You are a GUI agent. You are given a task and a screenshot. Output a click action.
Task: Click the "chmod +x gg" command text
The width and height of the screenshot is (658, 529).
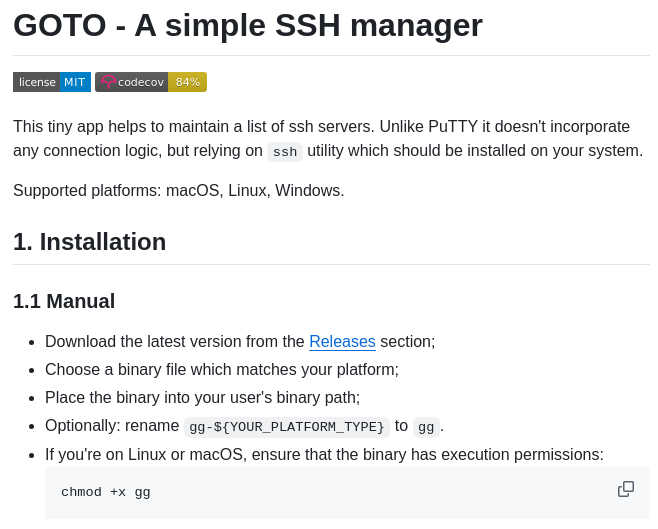pyautogui.click(x=106, y=492)
